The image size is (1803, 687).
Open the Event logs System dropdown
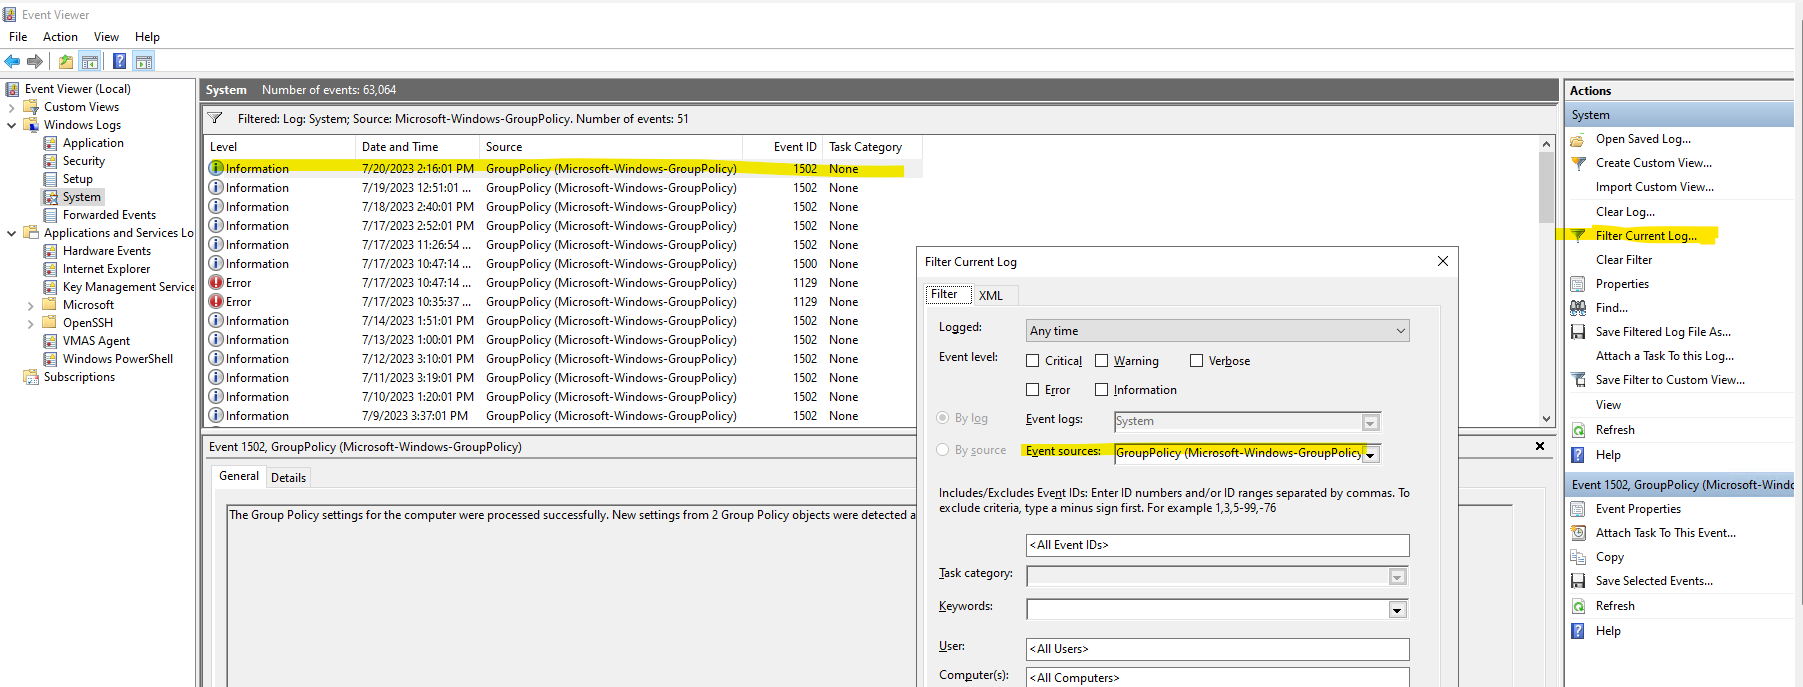coord(1371,423)
